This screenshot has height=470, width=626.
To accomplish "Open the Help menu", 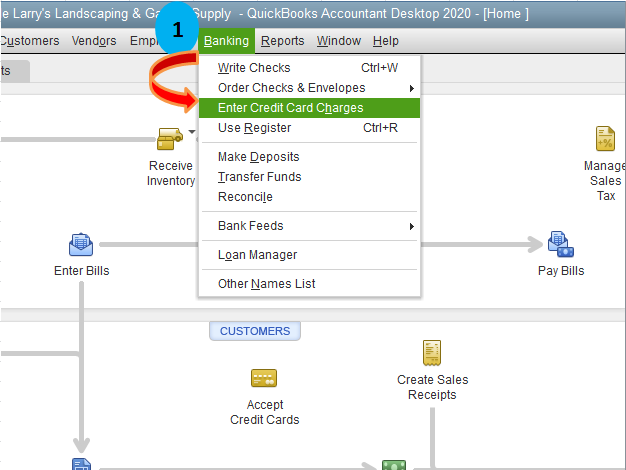I will click(386, 41).
